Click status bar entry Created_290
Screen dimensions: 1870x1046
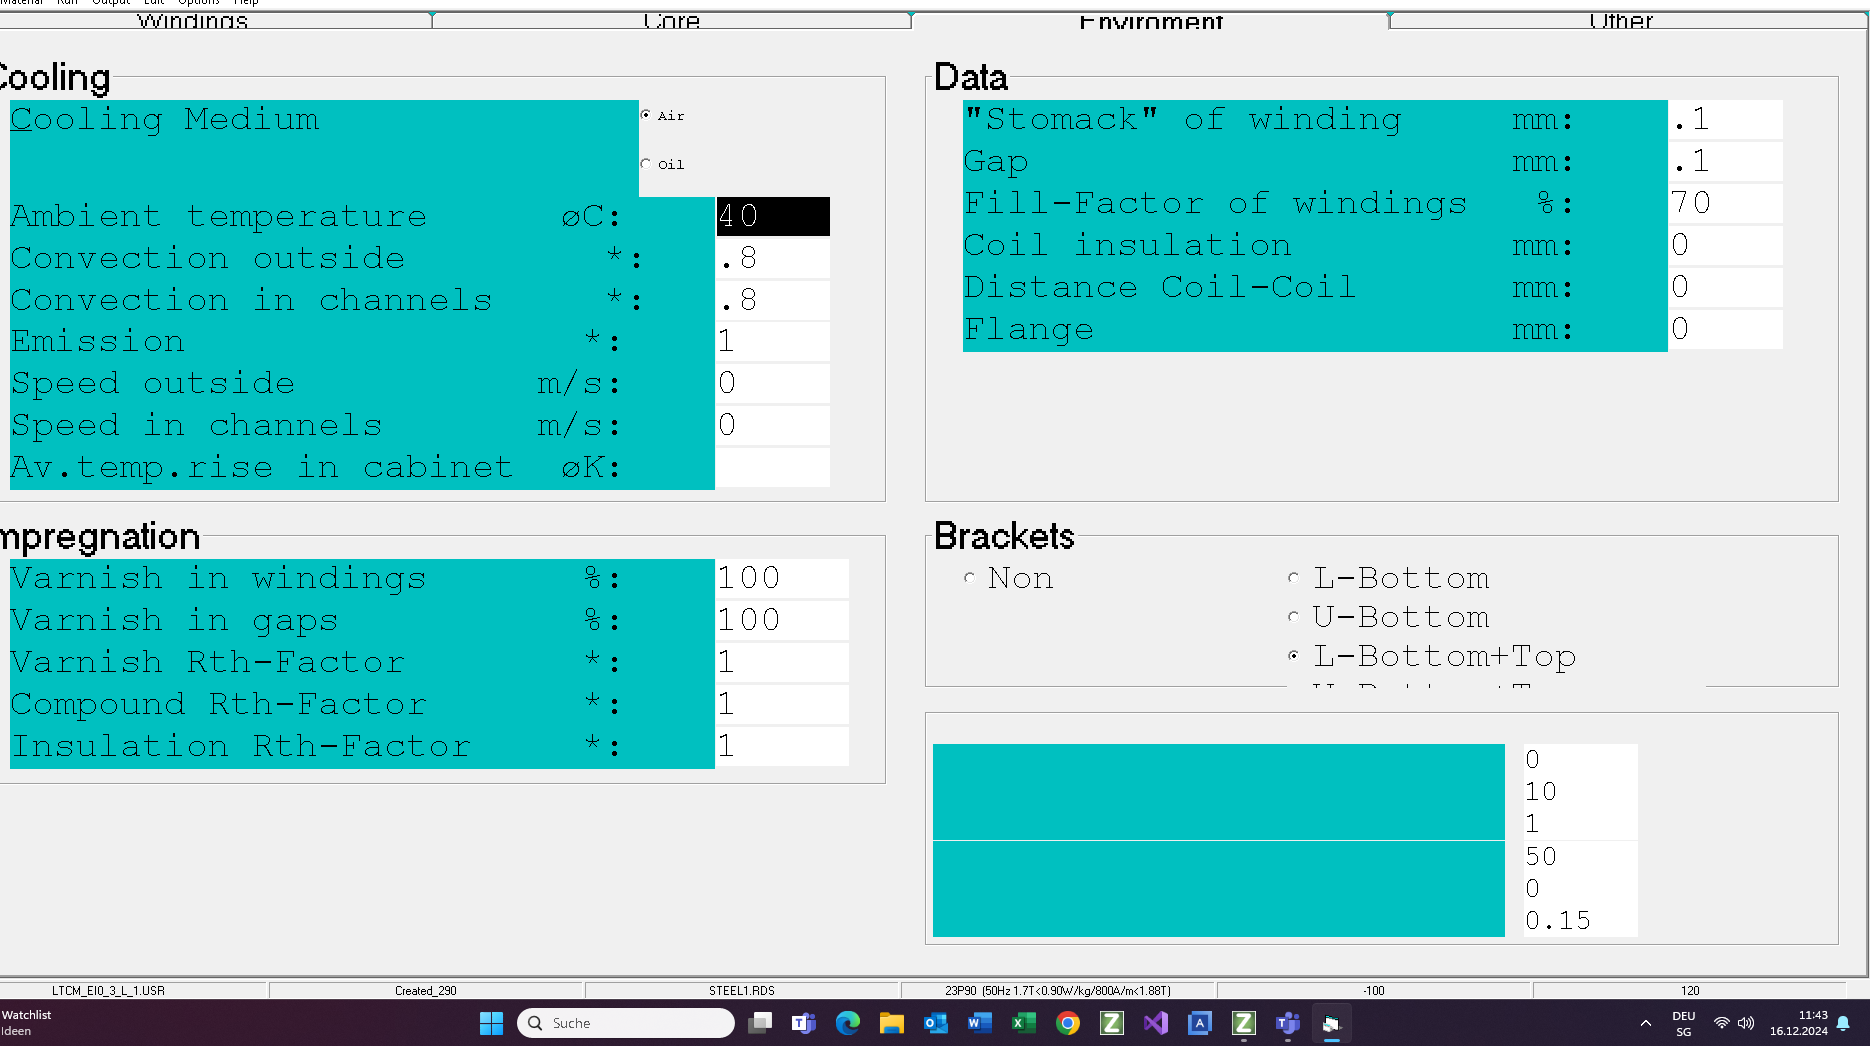coord(425,991)
